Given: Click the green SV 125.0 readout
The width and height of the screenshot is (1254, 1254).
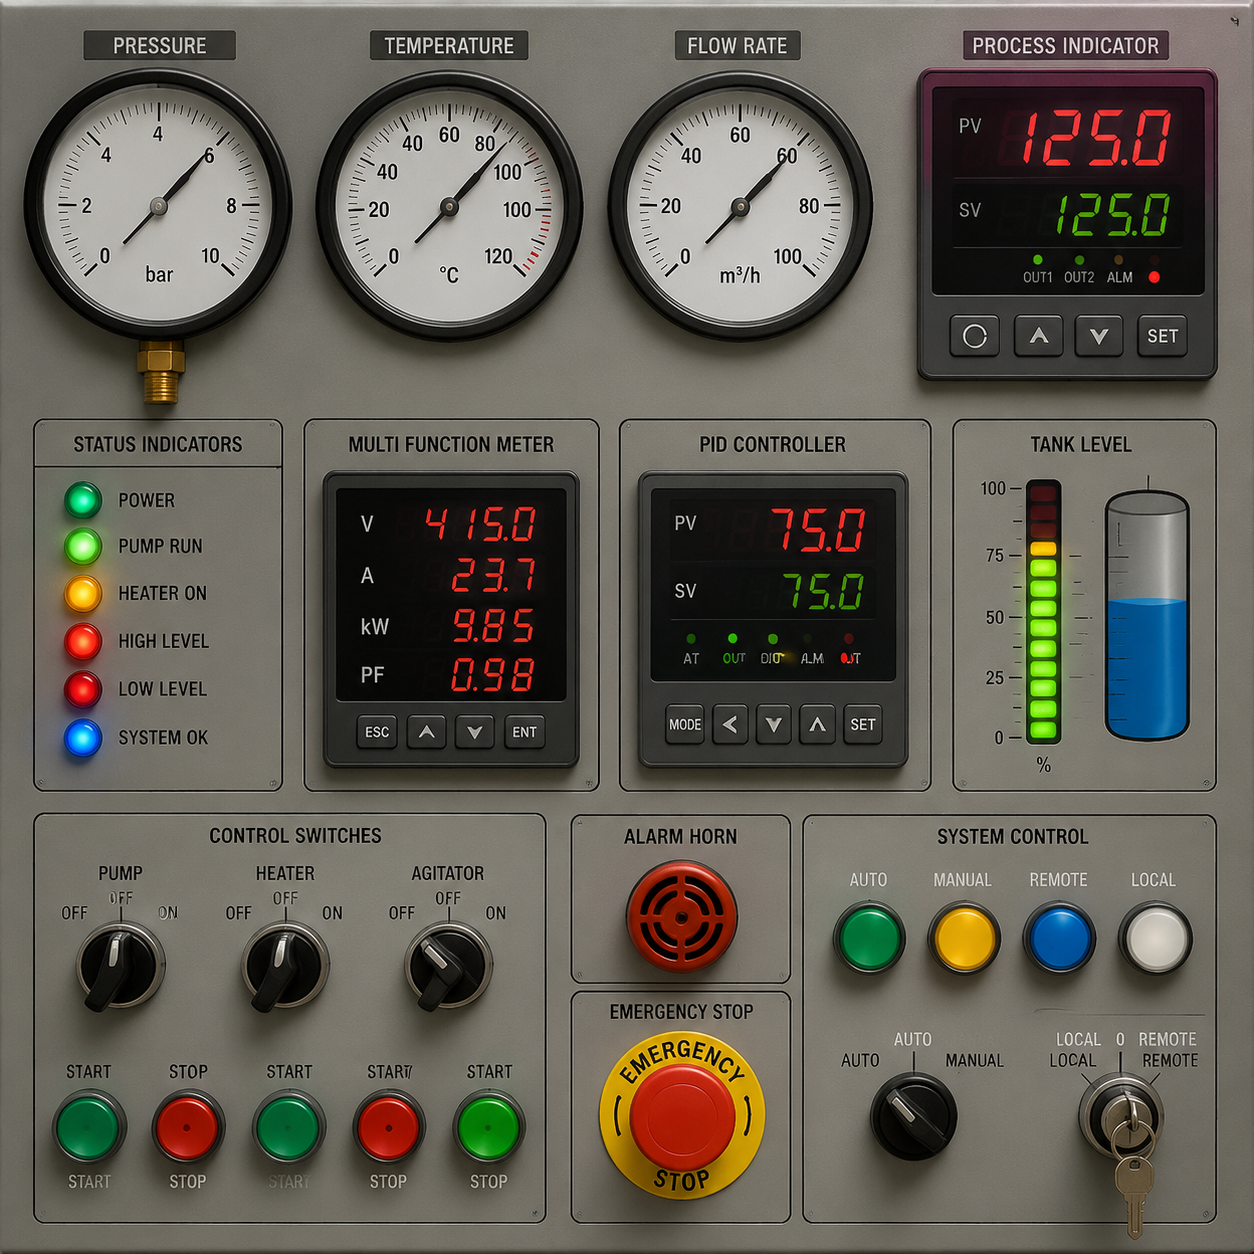Looking at the screenshot, I should [x=1113, y=215].
